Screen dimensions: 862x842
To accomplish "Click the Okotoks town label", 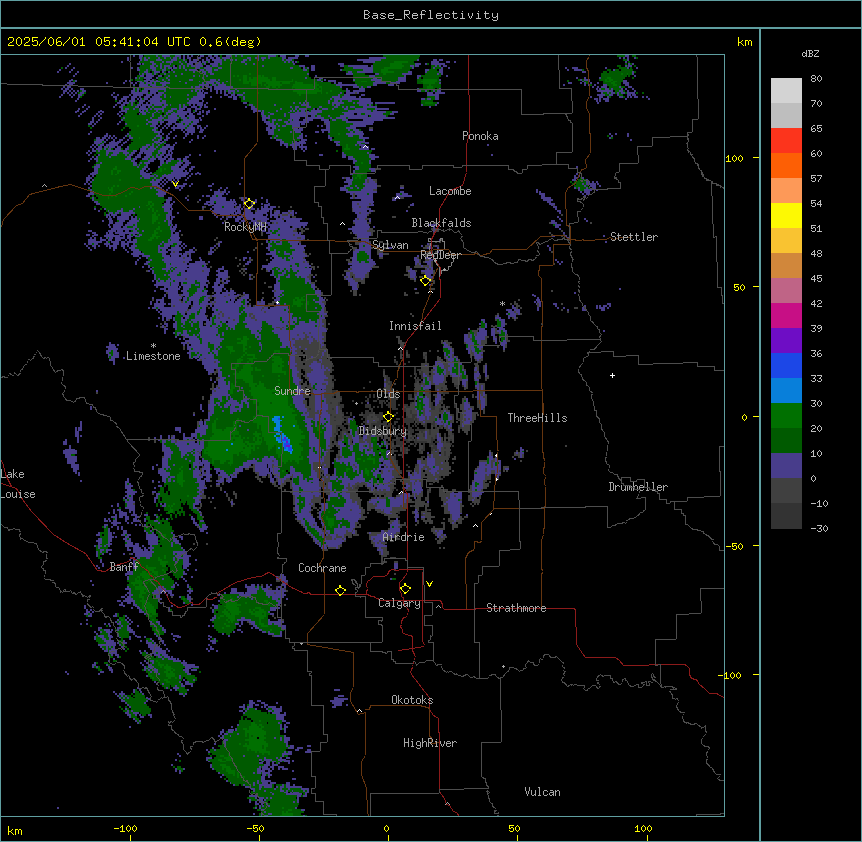I will [x=412, y=700].
